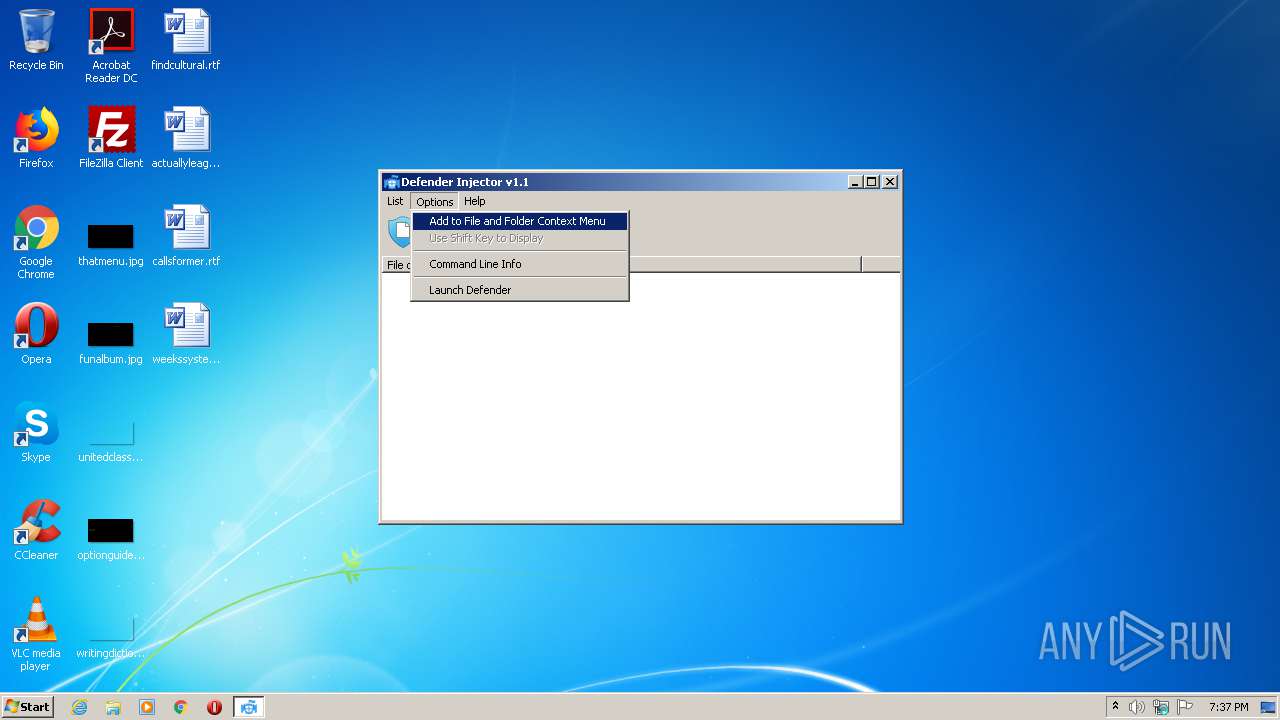The height and width of the screenshot is (720, 1280).
Task: Select the actuallyleag... Word document
Action: (x=186, y=138)
